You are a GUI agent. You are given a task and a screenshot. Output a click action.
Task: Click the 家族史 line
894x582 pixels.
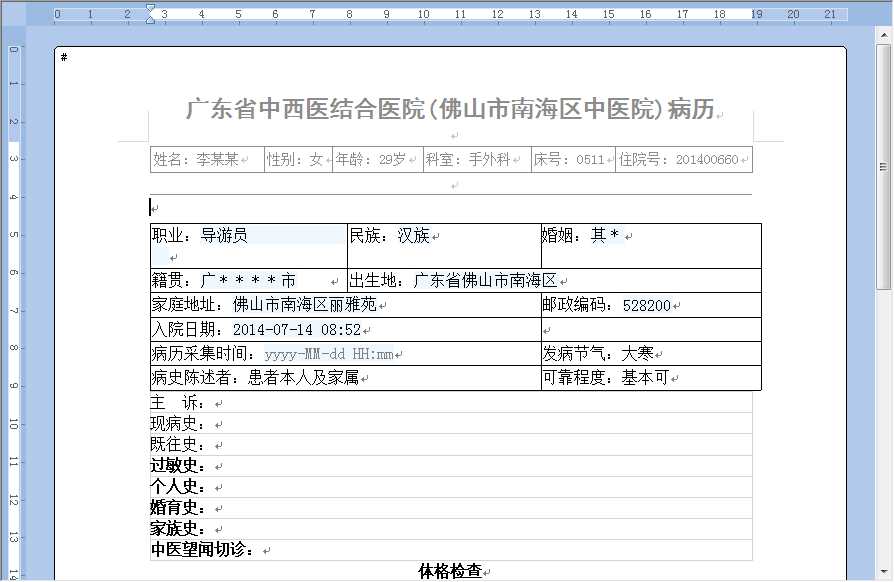coord(451,529)
